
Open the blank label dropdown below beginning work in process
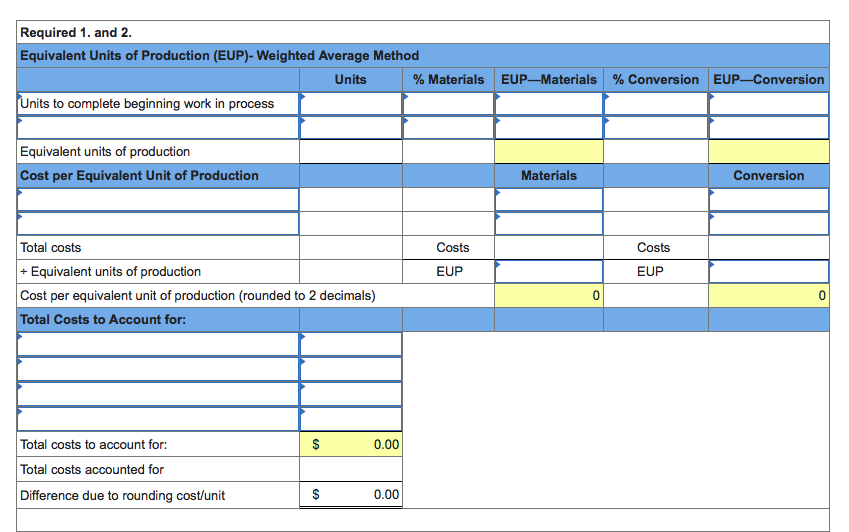pos(158,128)
